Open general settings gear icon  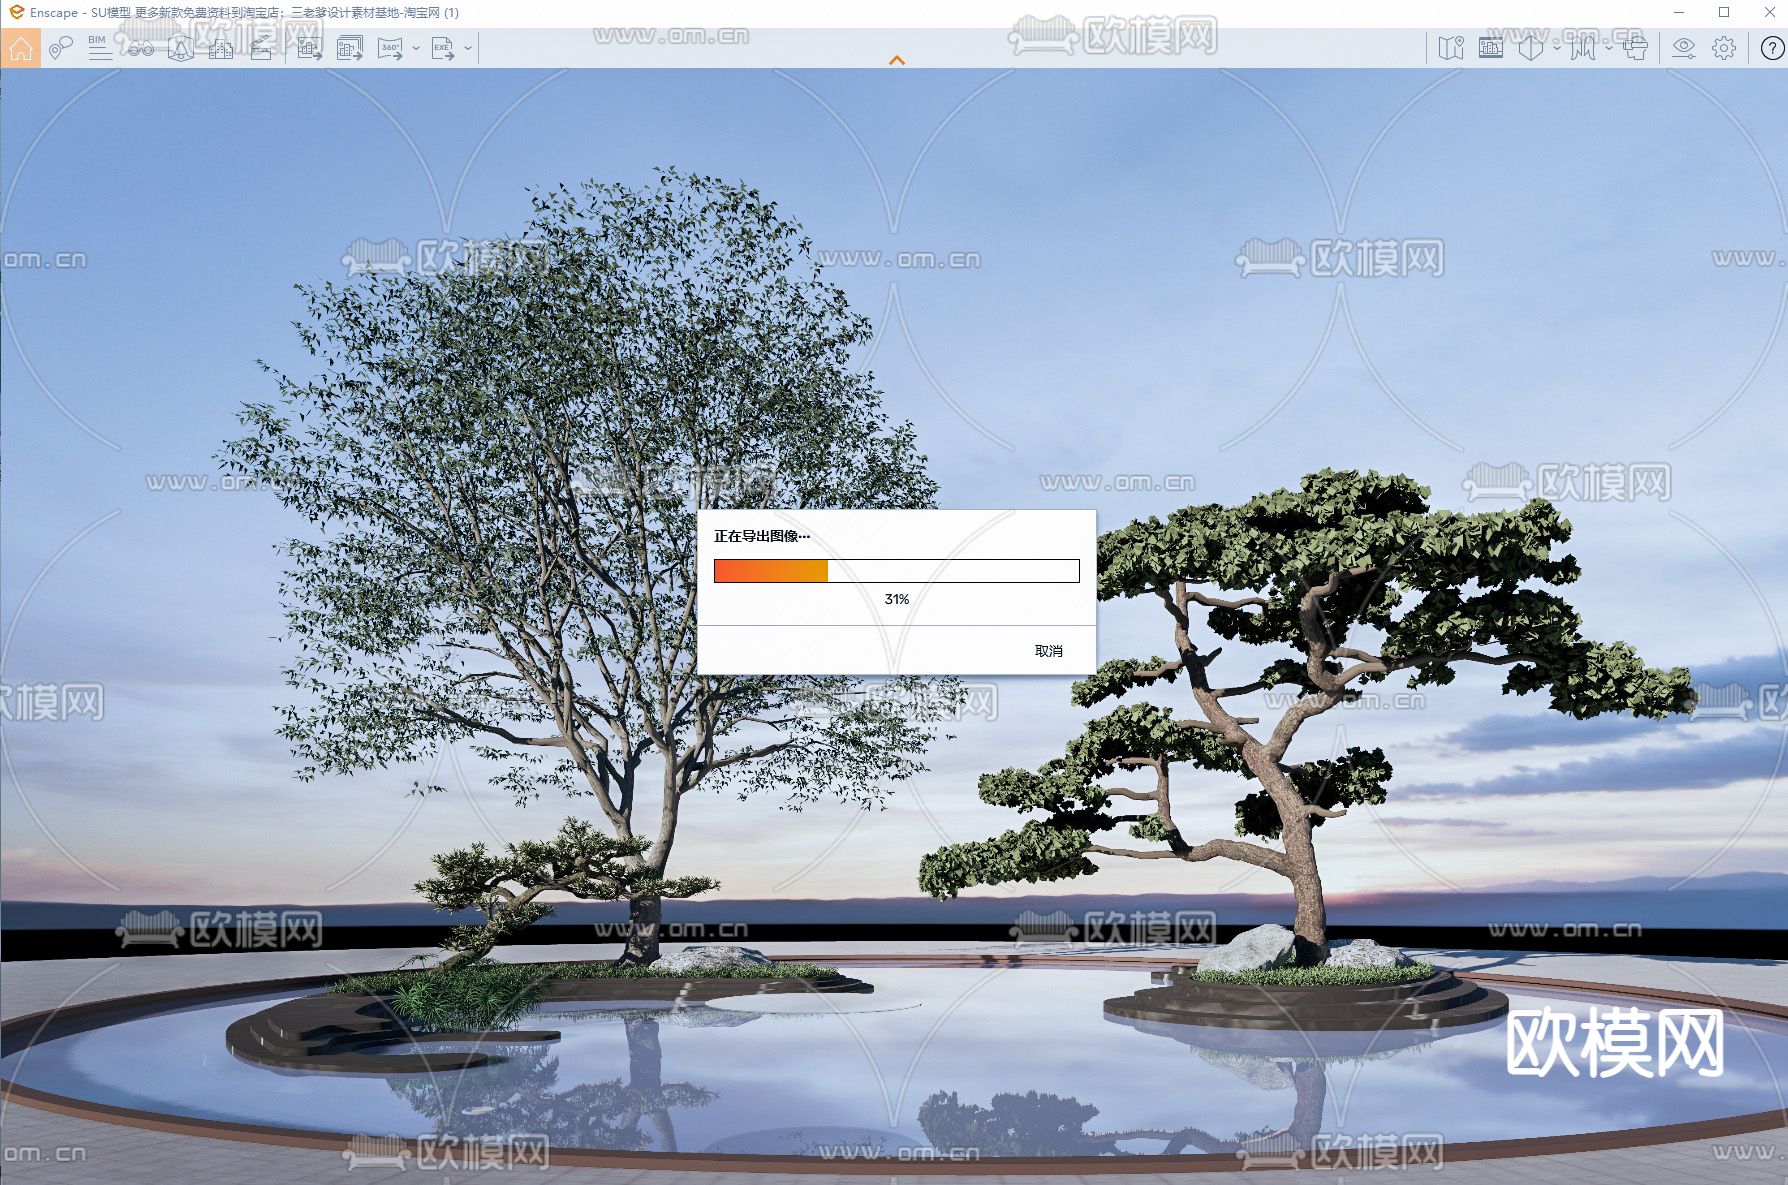coord(1724,47)
